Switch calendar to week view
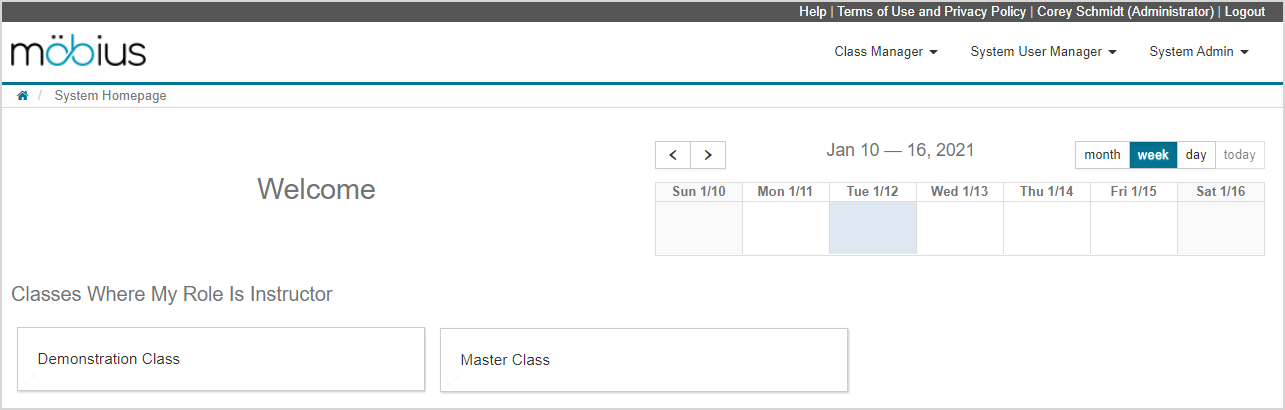 (1153, 155)
